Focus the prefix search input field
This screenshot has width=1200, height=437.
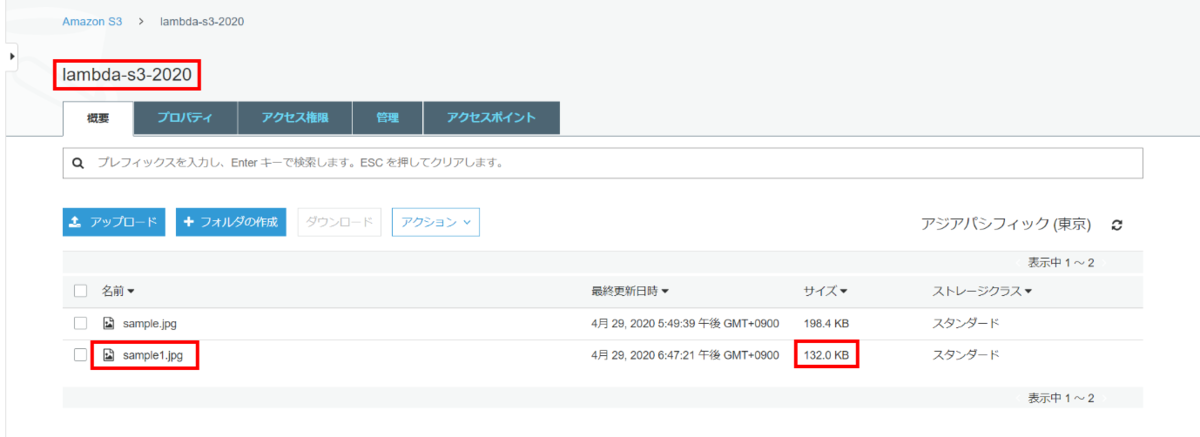click(602, 162)
